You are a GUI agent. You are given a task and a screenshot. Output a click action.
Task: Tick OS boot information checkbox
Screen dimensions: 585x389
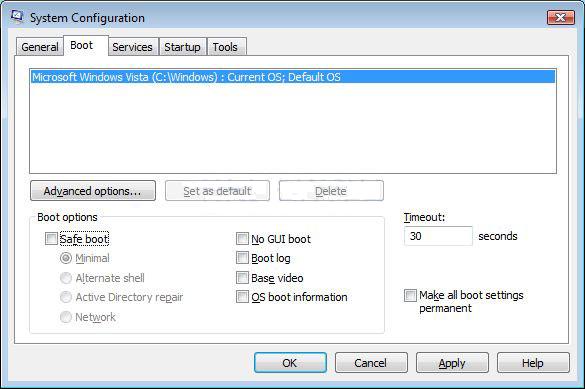coord(242,297)
